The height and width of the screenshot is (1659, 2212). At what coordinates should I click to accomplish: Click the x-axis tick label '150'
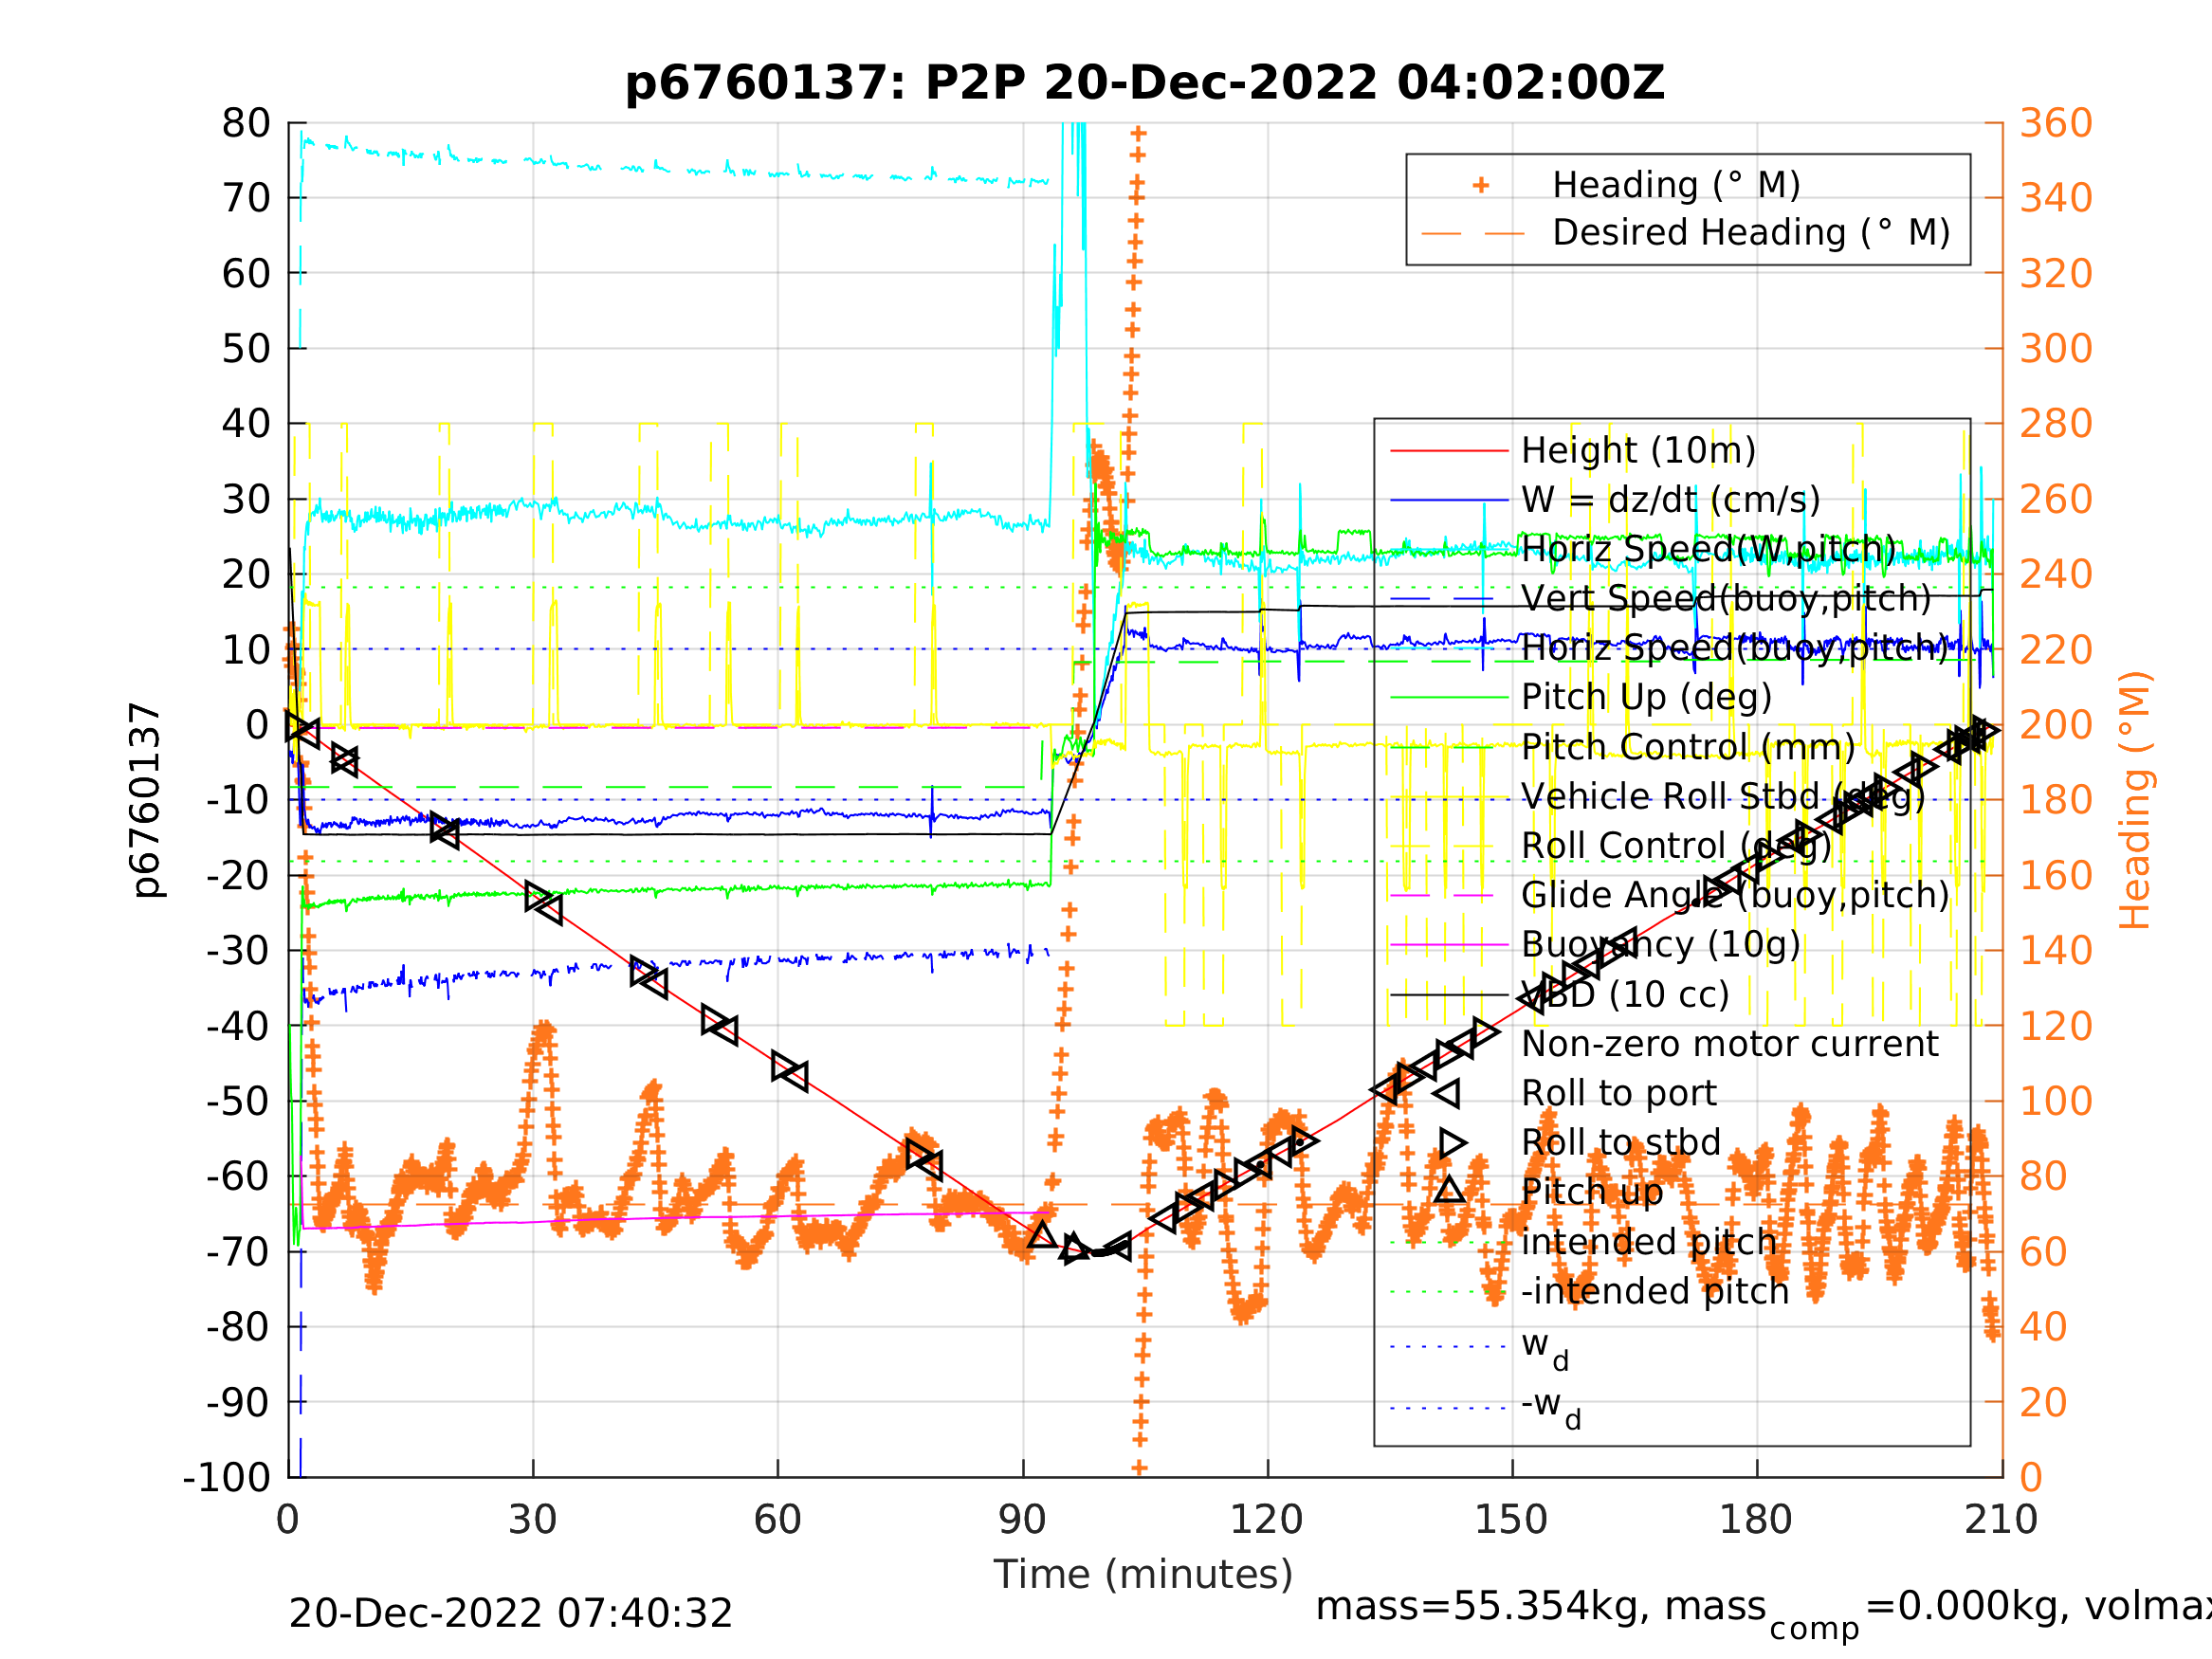pos(1511,1520)
